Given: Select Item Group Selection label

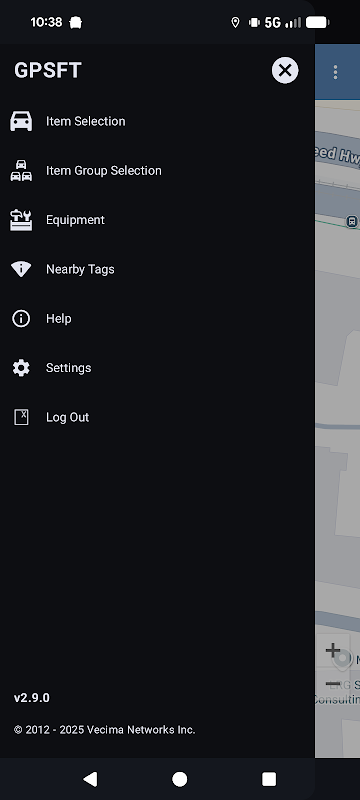Looking at the screenshot, I should 104,170.
